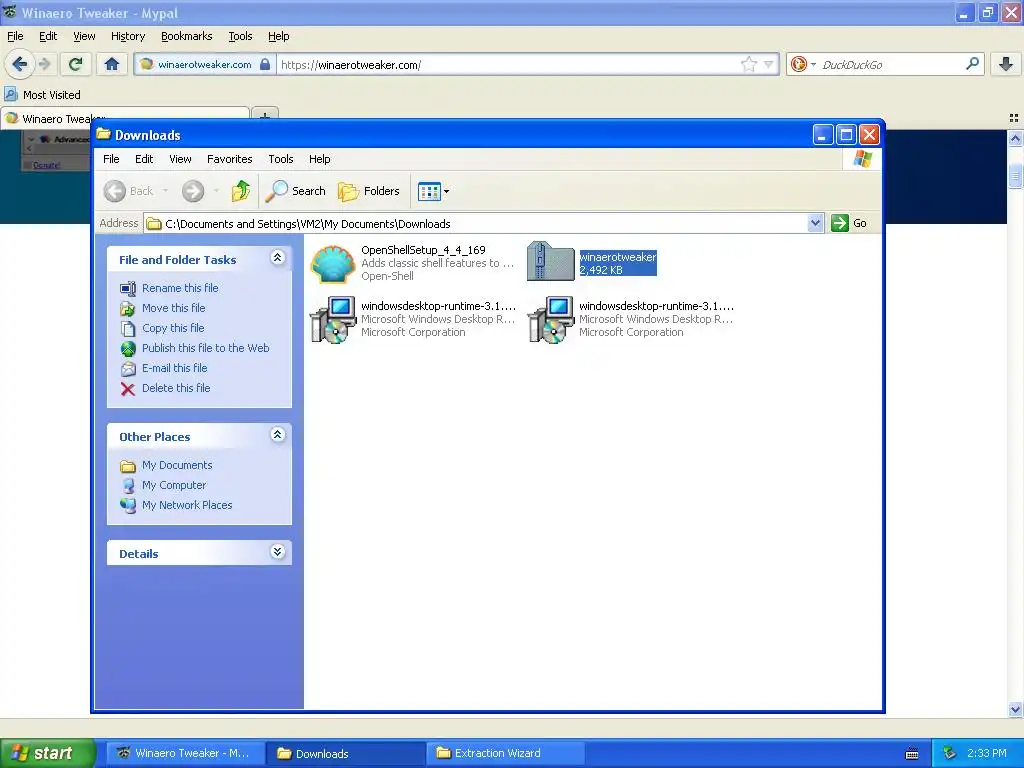Click Copy this file
The width and height of the screenshot is (1024, 768).
coord(173,328)
